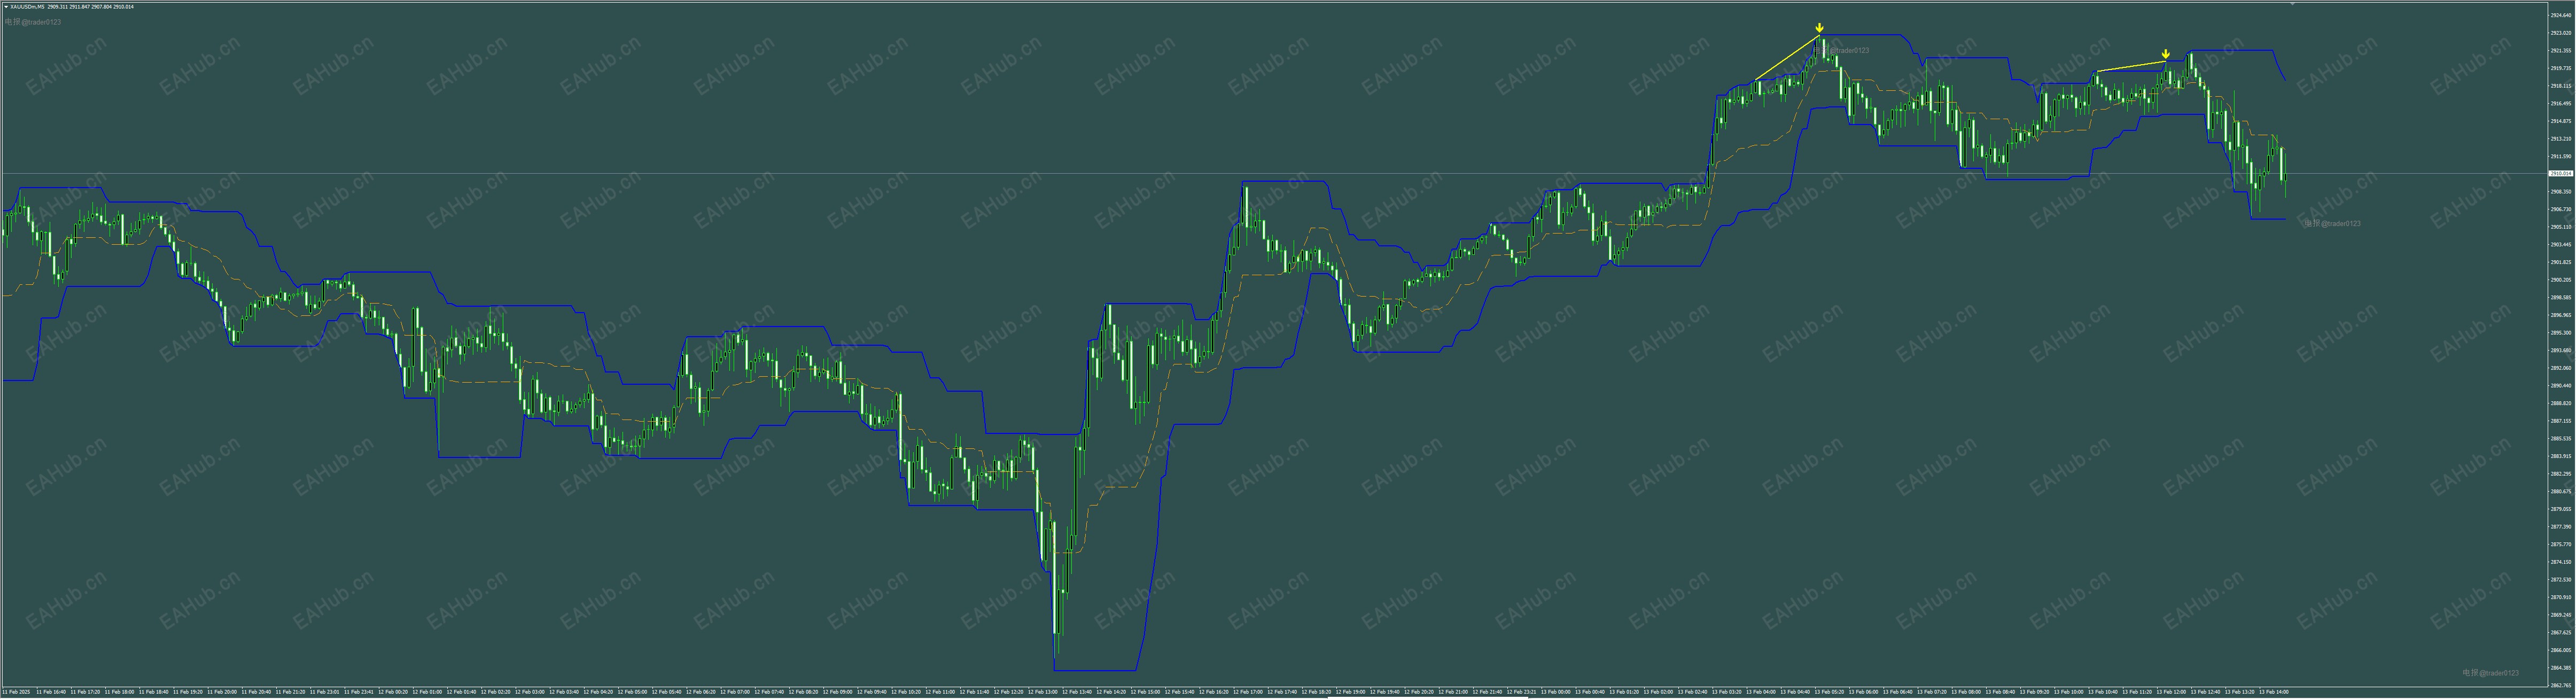Click the 11 Feb 2025 date label
Viewport: 2576px width, 699px height.
17,692
